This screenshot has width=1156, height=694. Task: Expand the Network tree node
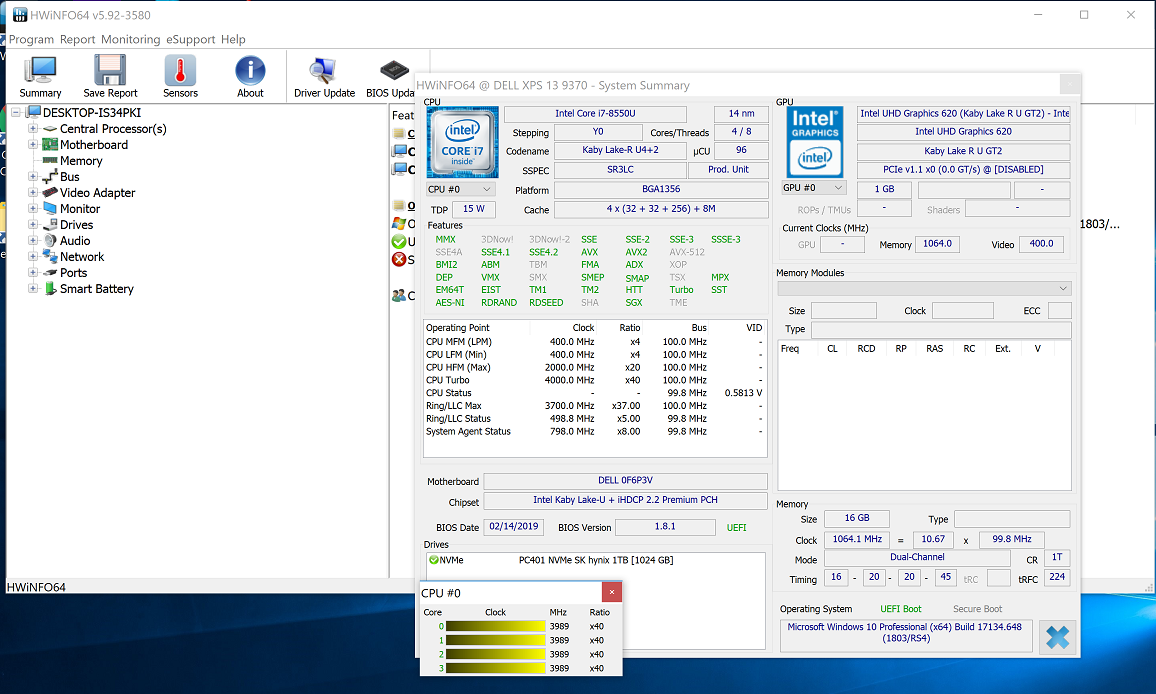(32, 257)
